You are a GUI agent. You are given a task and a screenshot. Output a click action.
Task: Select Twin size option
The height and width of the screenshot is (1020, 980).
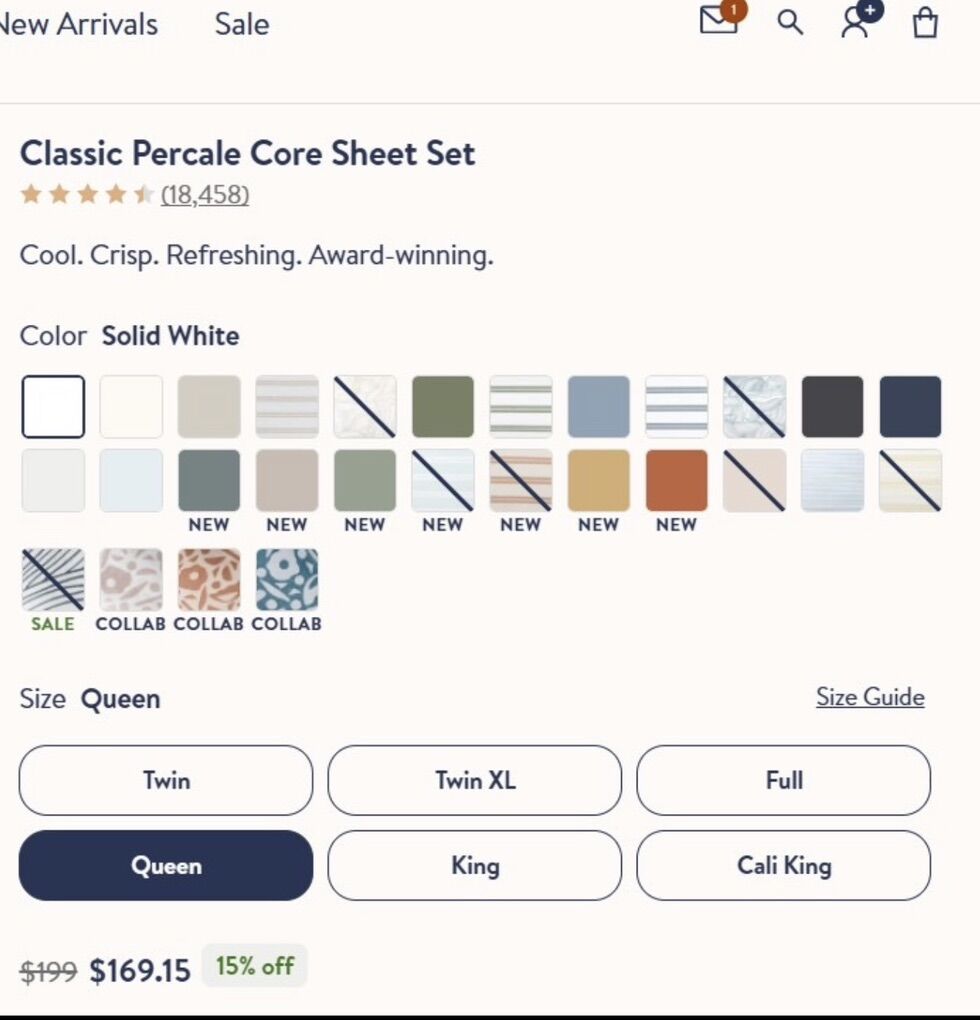166,780
